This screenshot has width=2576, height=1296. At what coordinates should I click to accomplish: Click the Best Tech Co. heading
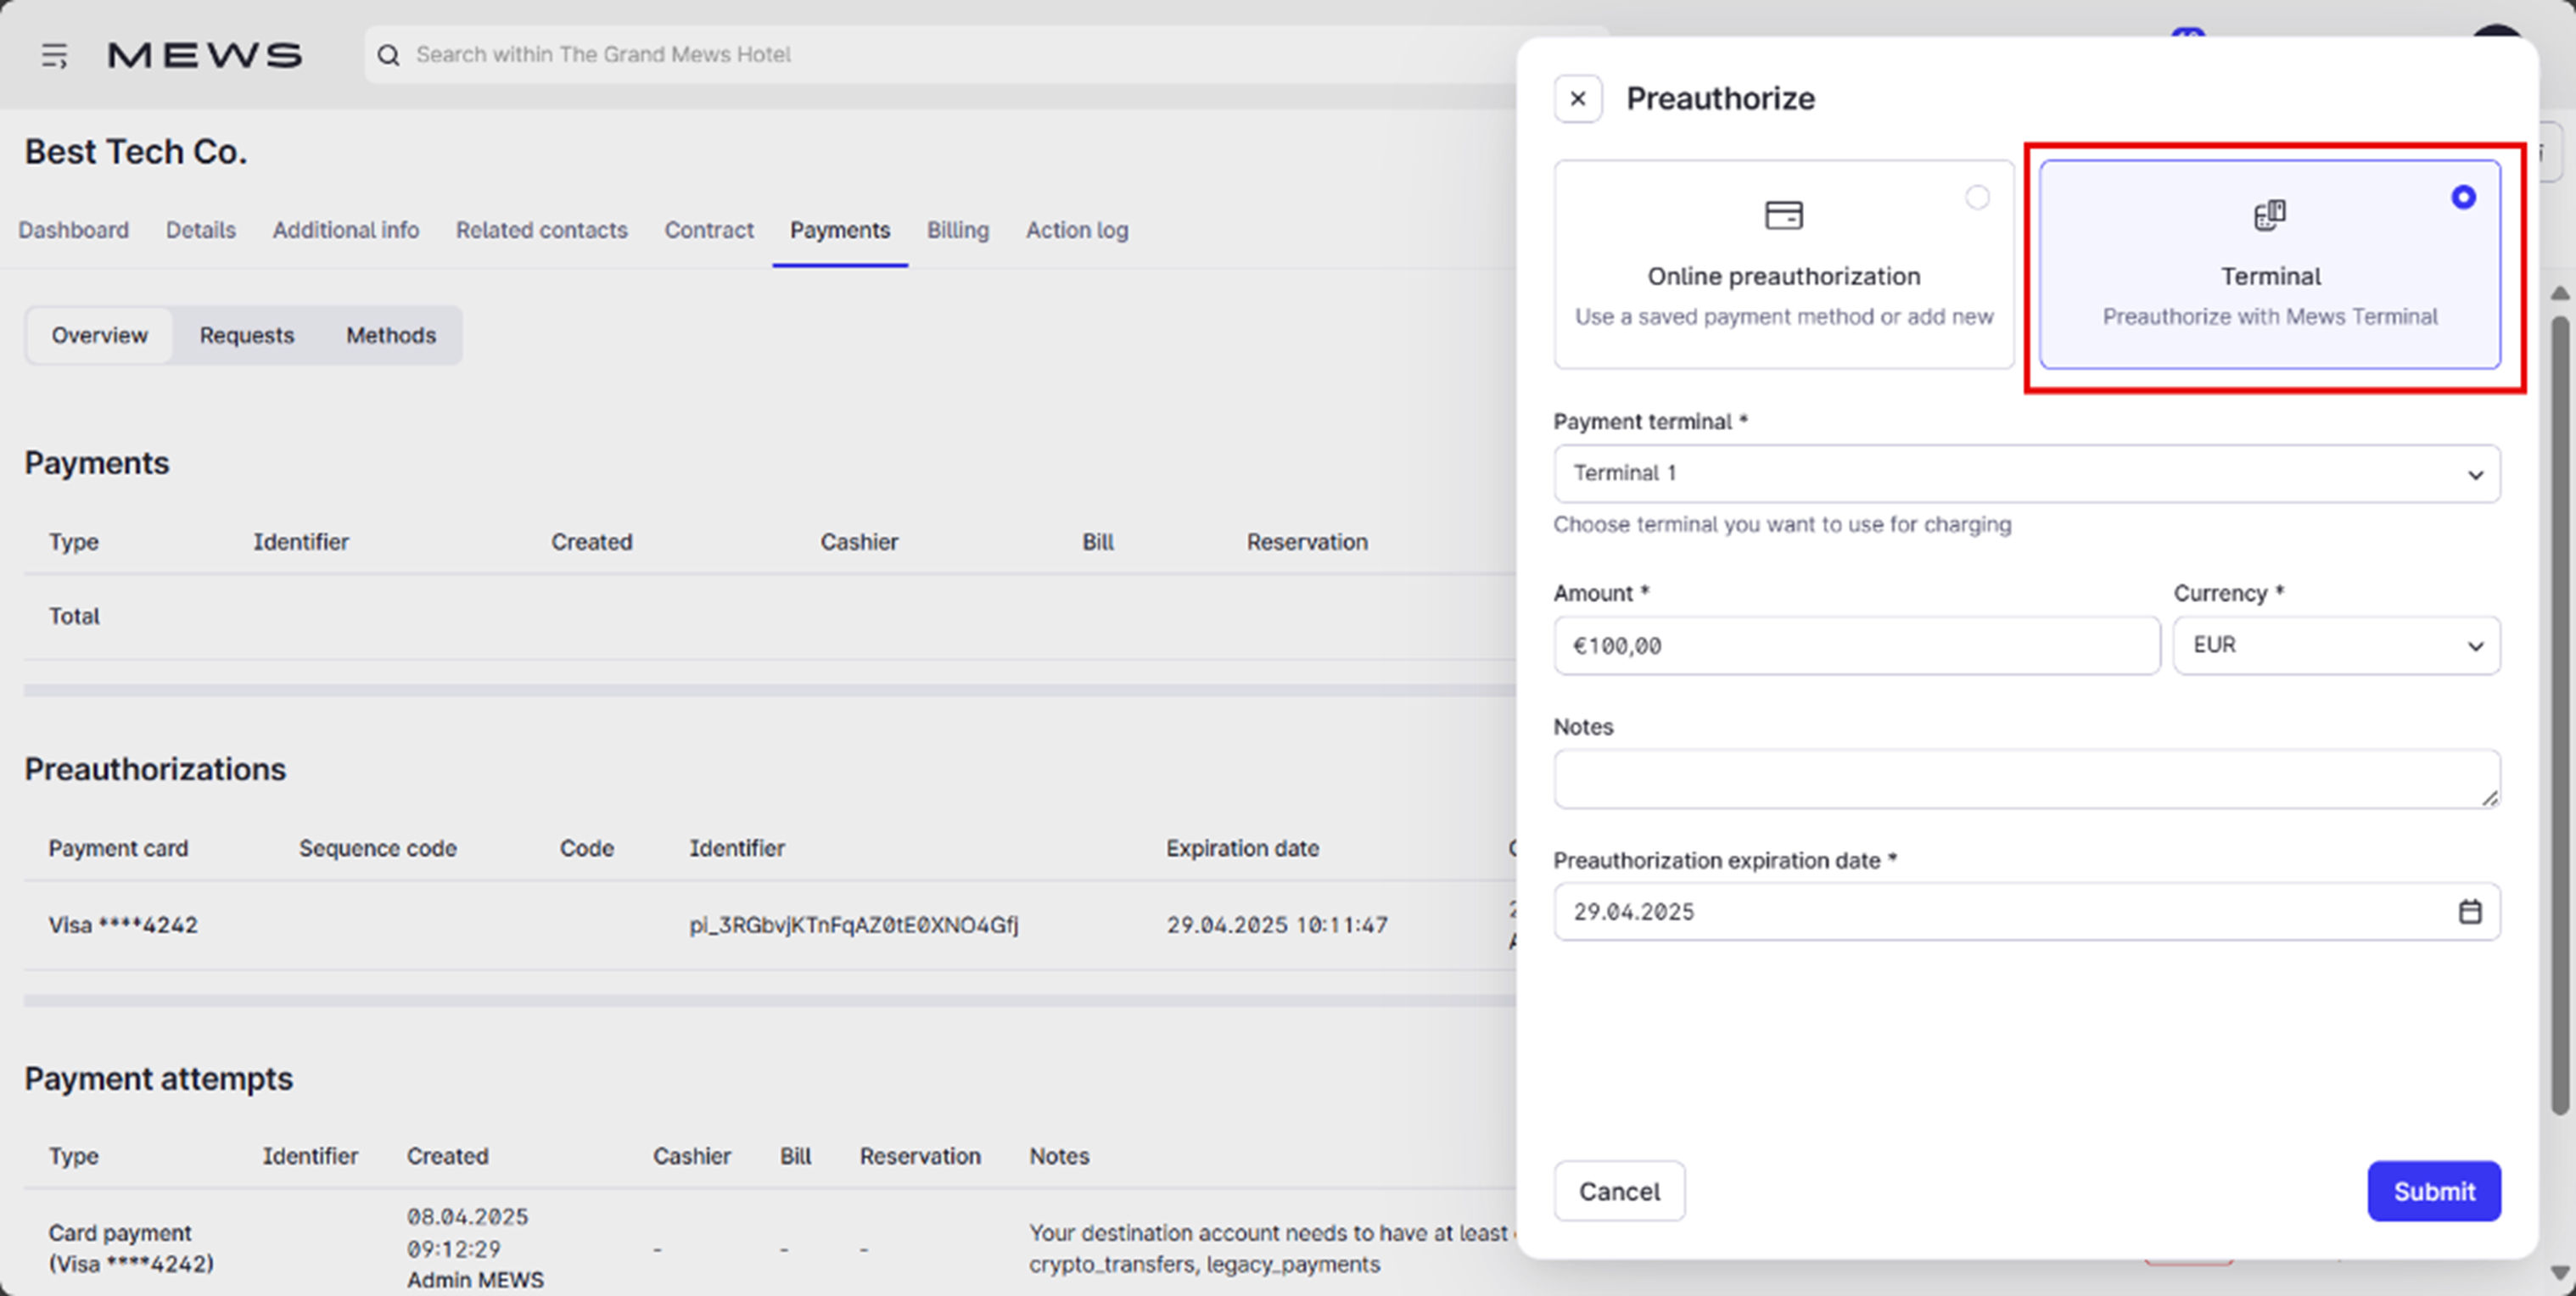(x=136, y=152)
